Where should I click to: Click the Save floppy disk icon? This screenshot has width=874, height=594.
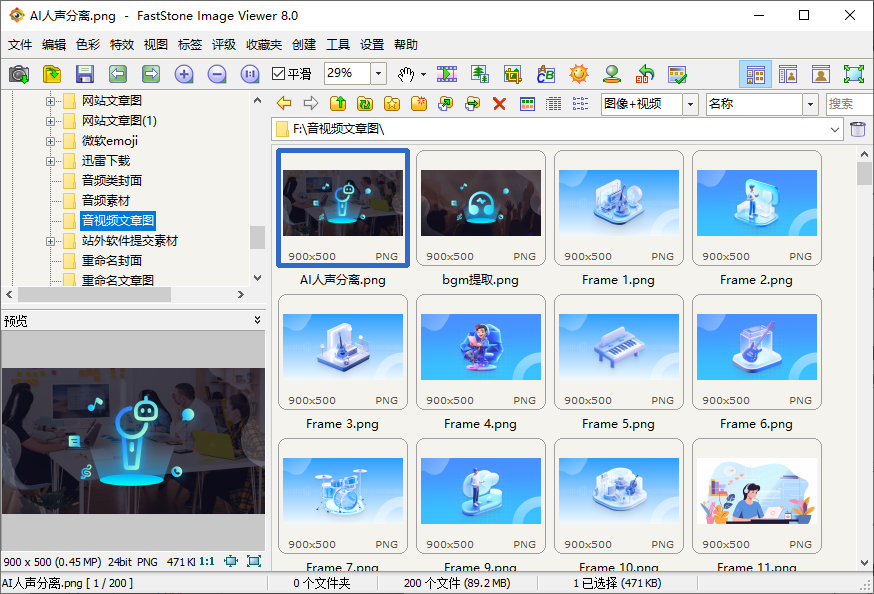84,74
